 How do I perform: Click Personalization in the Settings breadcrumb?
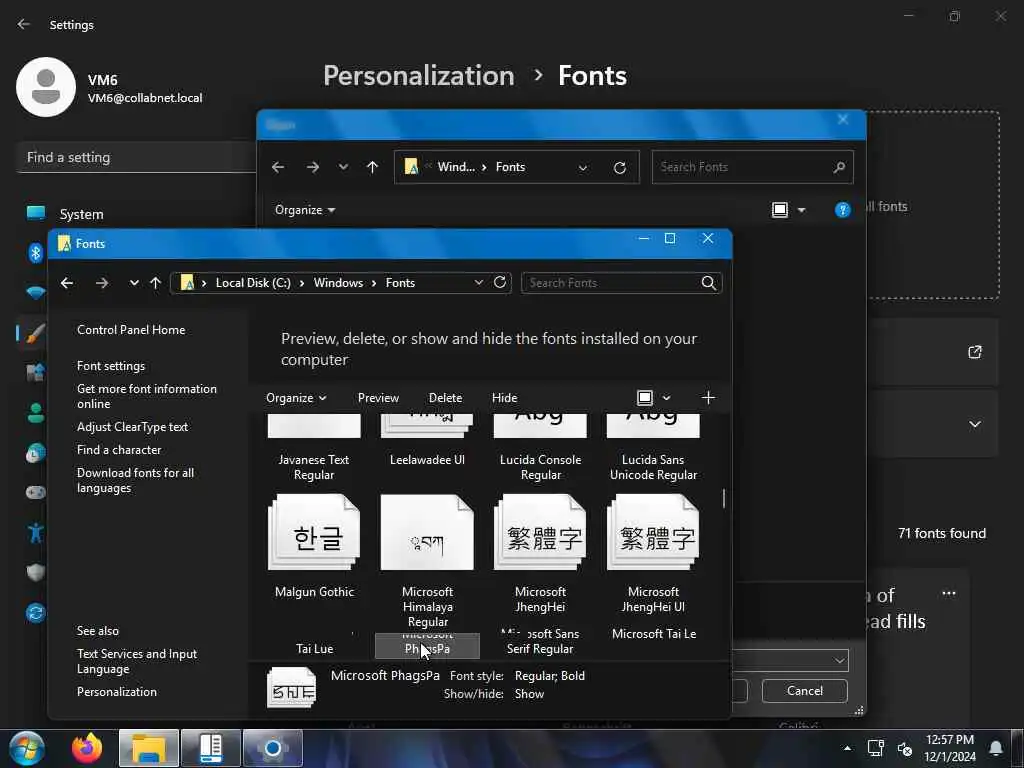[419, 76]
